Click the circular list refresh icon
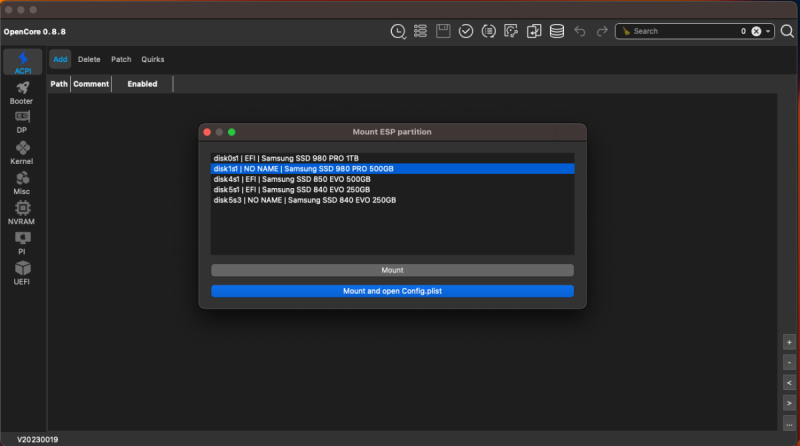This screenshot has height=446, width=800. click(x=488, y=31)
